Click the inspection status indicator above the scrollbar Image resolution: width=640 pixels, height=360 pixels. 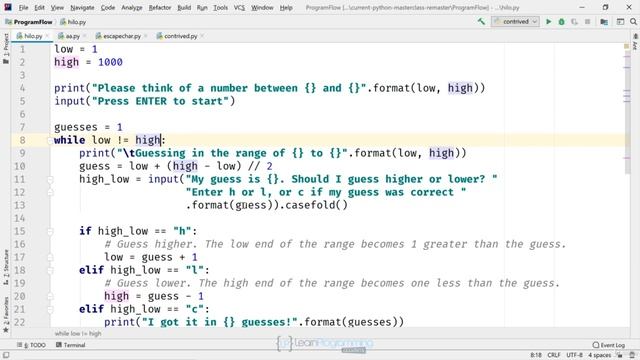point(627,47)
